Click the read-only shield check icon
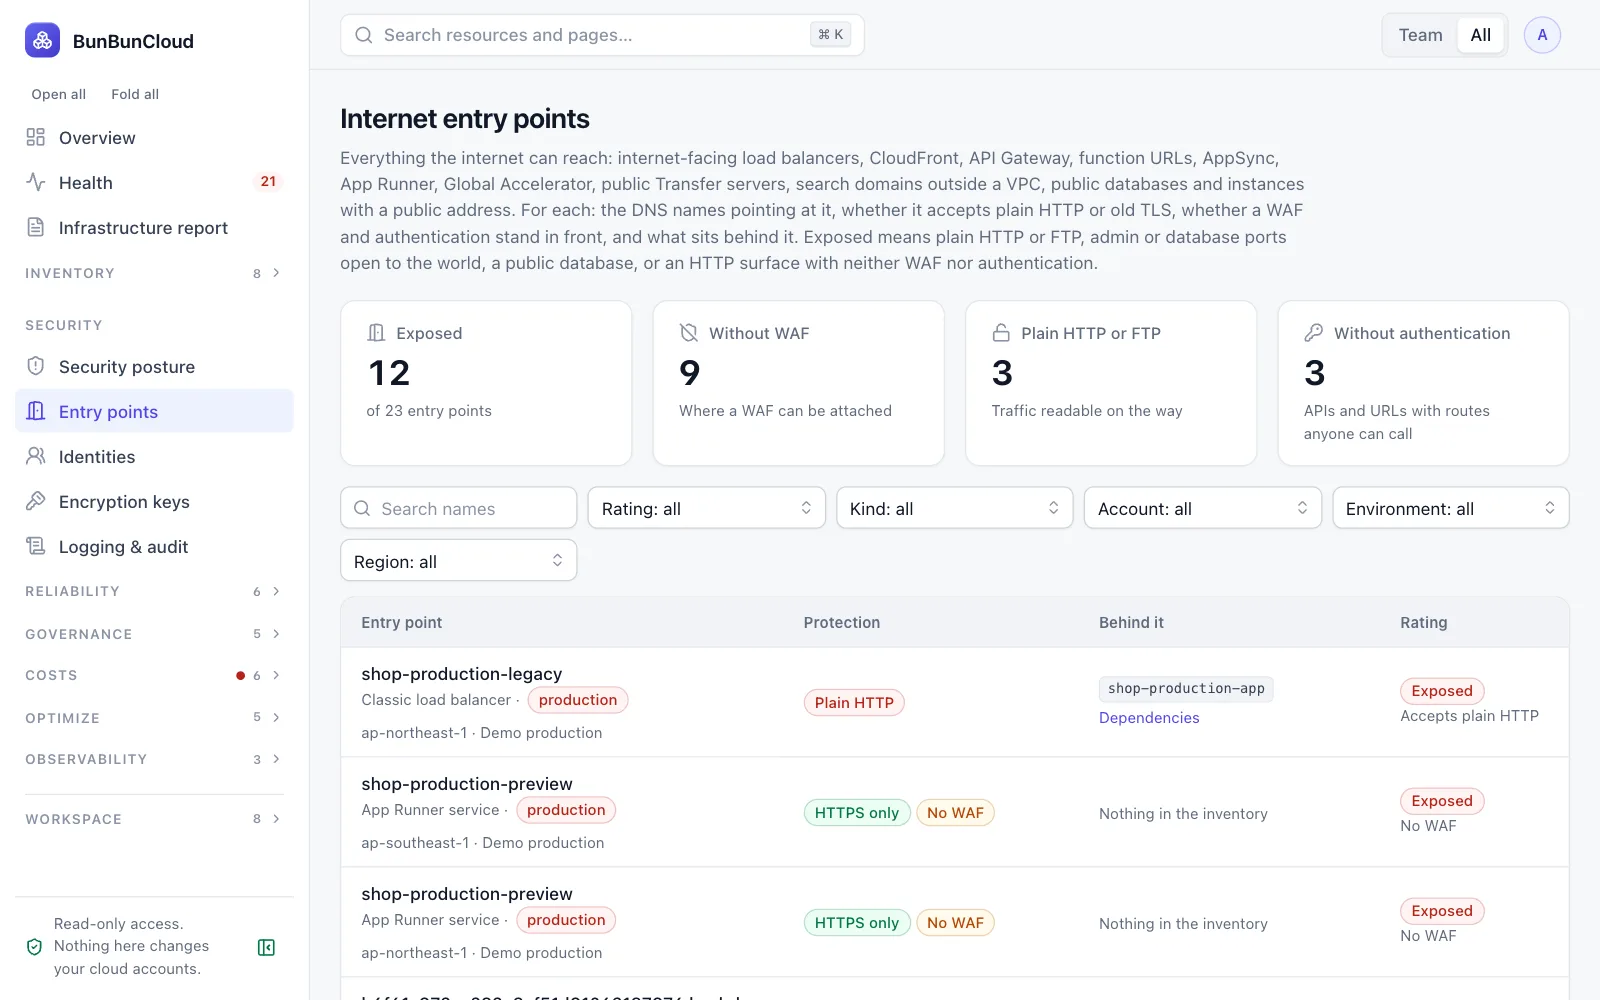 point(34,947)
